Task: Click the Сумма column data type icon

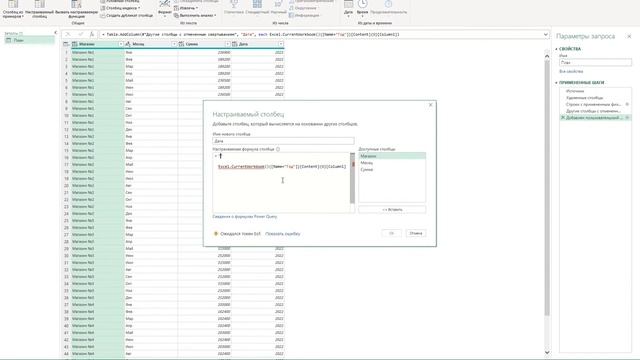Action: click(x=182, y=44)
